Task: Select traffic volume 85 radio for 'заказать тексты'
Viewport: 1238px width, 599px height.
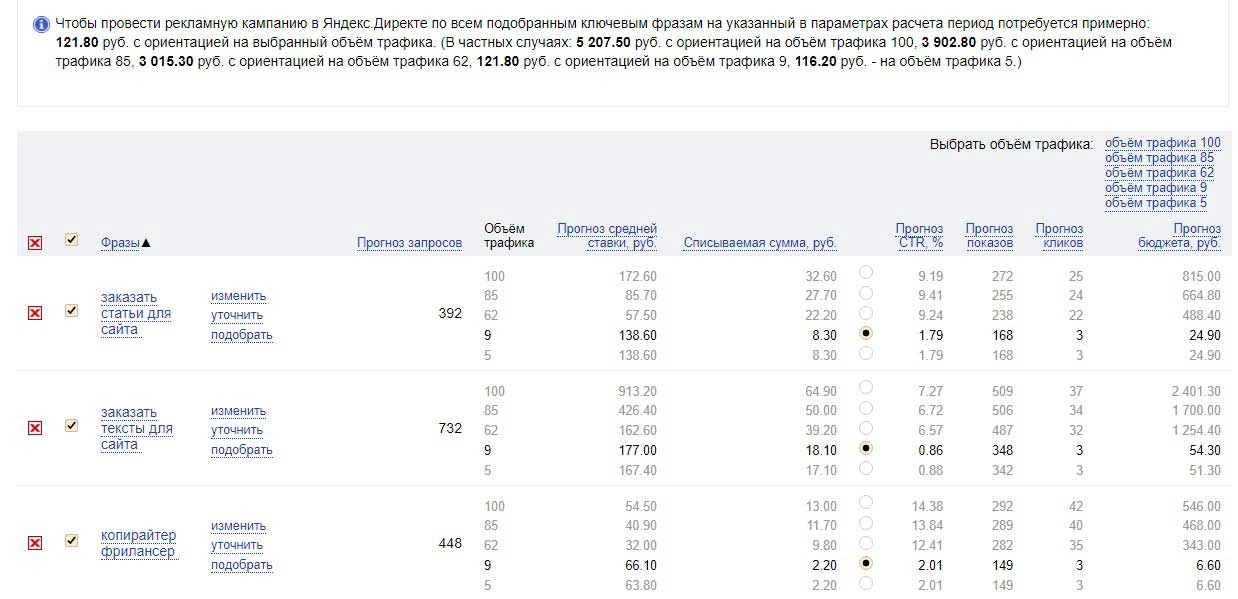Action: point(866,408)
